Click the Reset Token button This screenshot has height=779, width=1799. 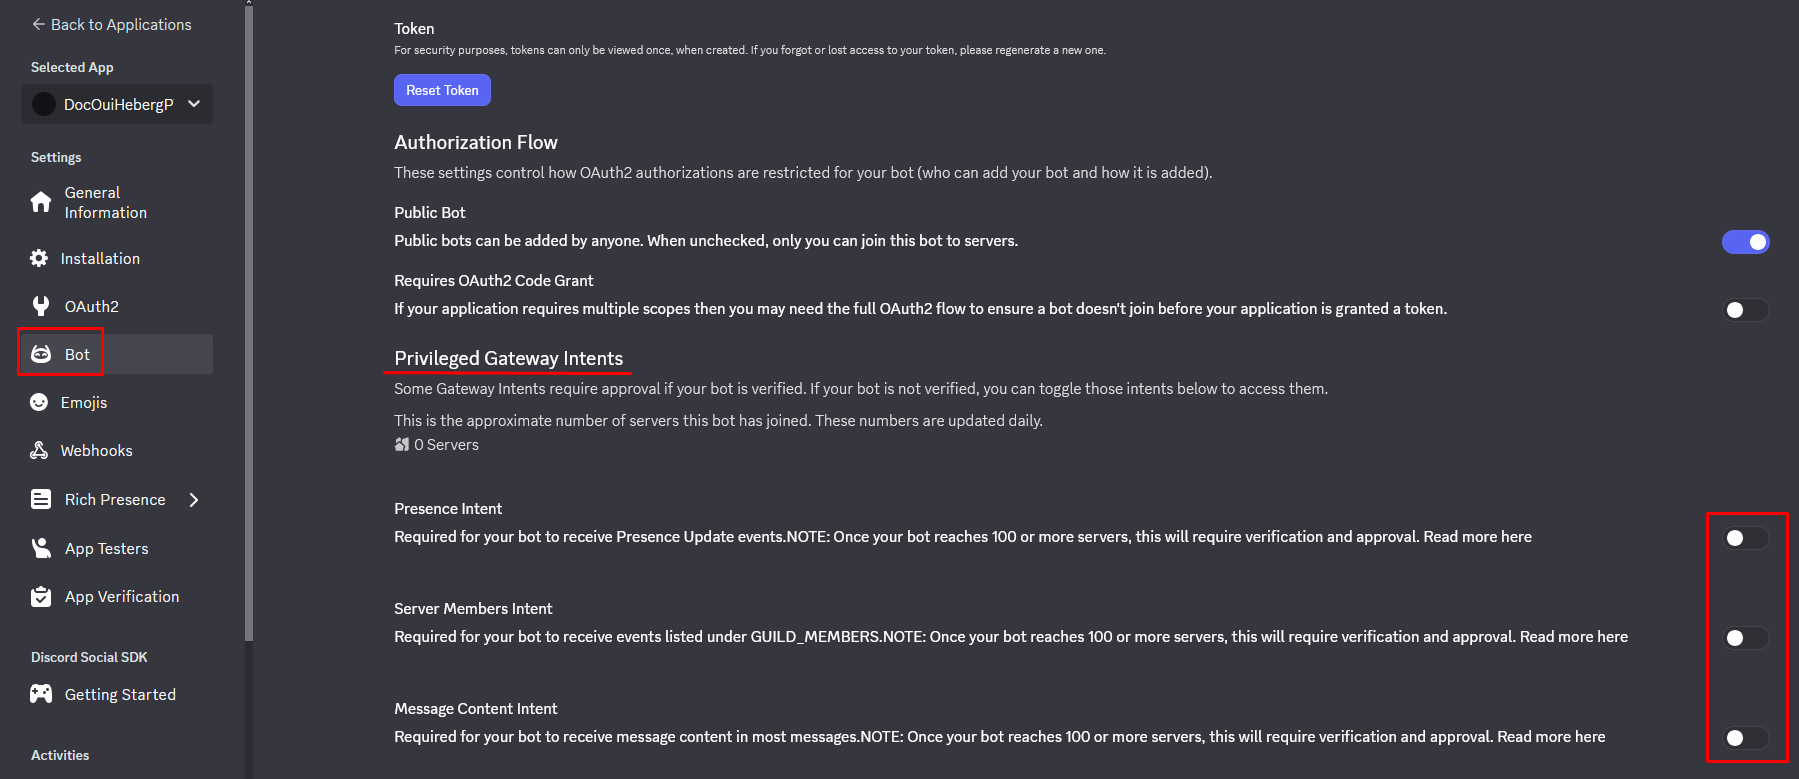point(442,90)
